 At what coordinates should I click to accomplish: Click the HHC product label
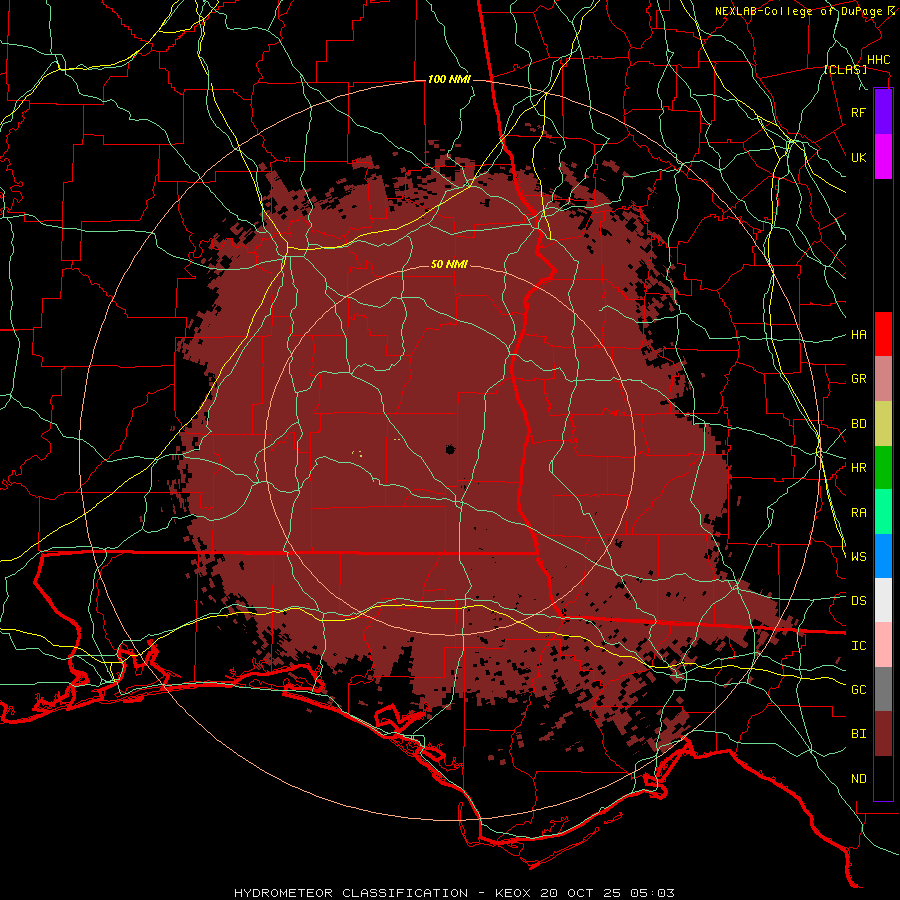(879, 60)
